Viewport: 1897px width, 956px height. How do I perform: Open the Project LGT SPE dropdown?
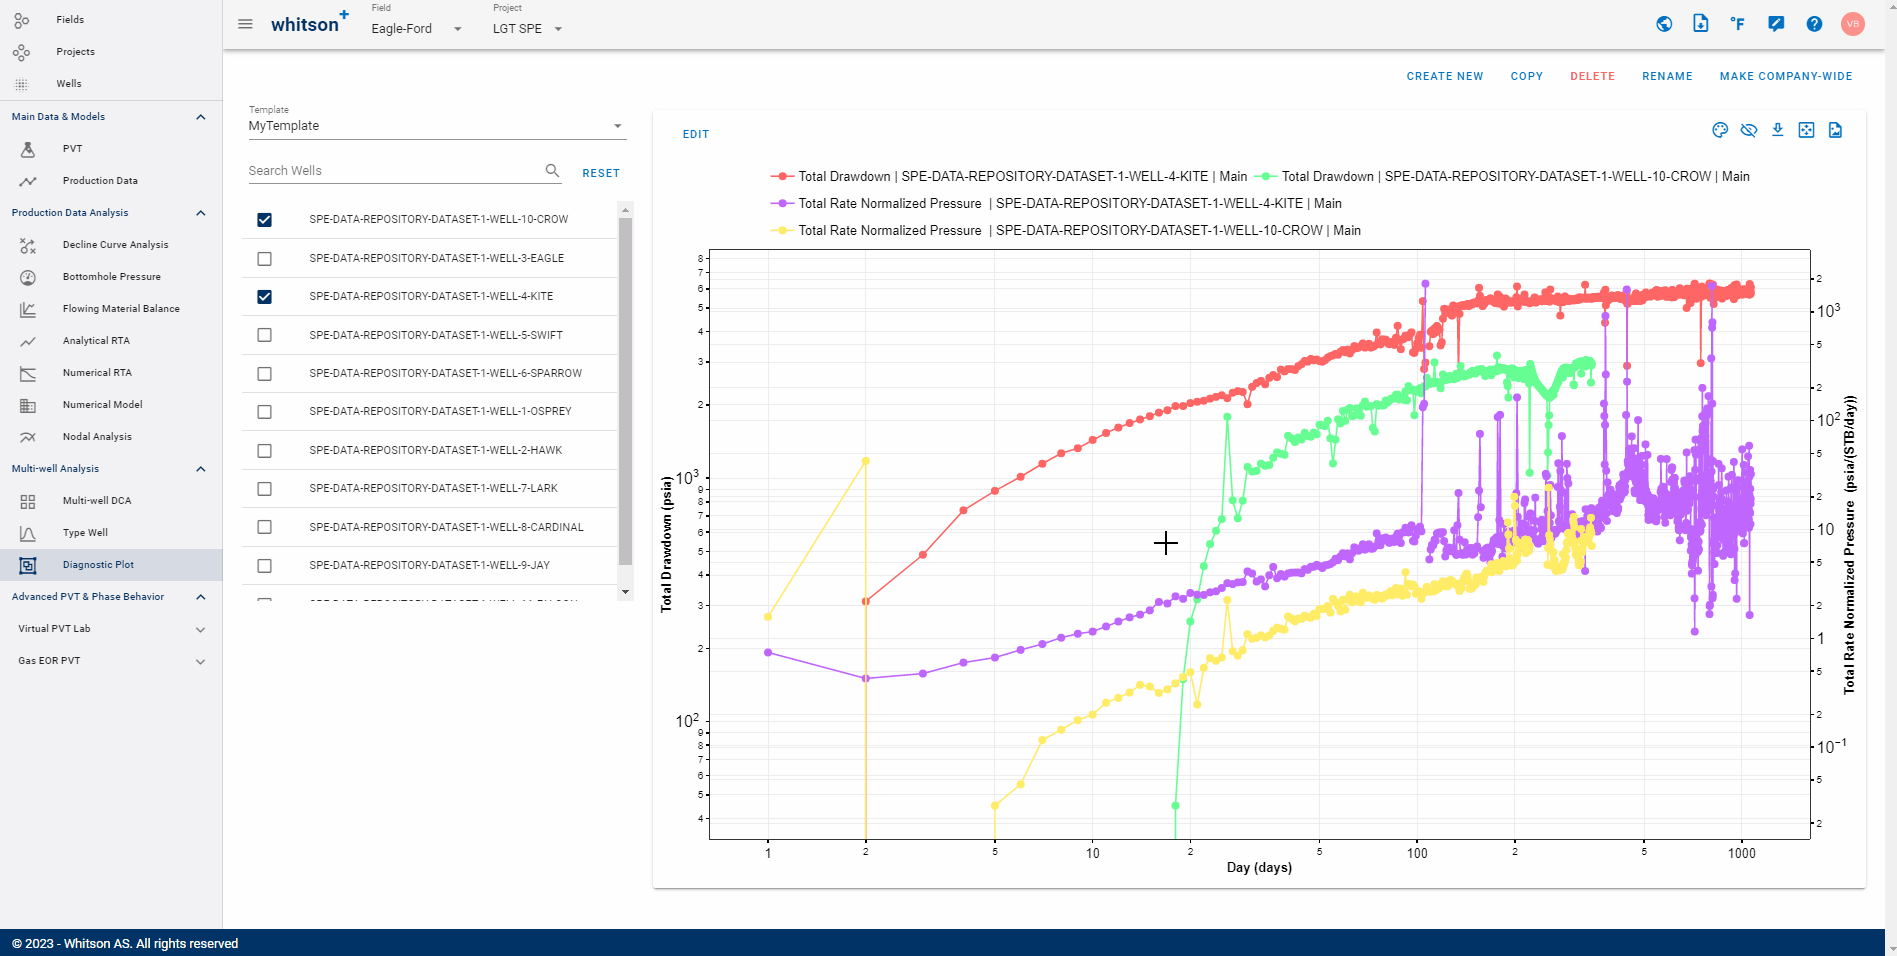[528, 28]
